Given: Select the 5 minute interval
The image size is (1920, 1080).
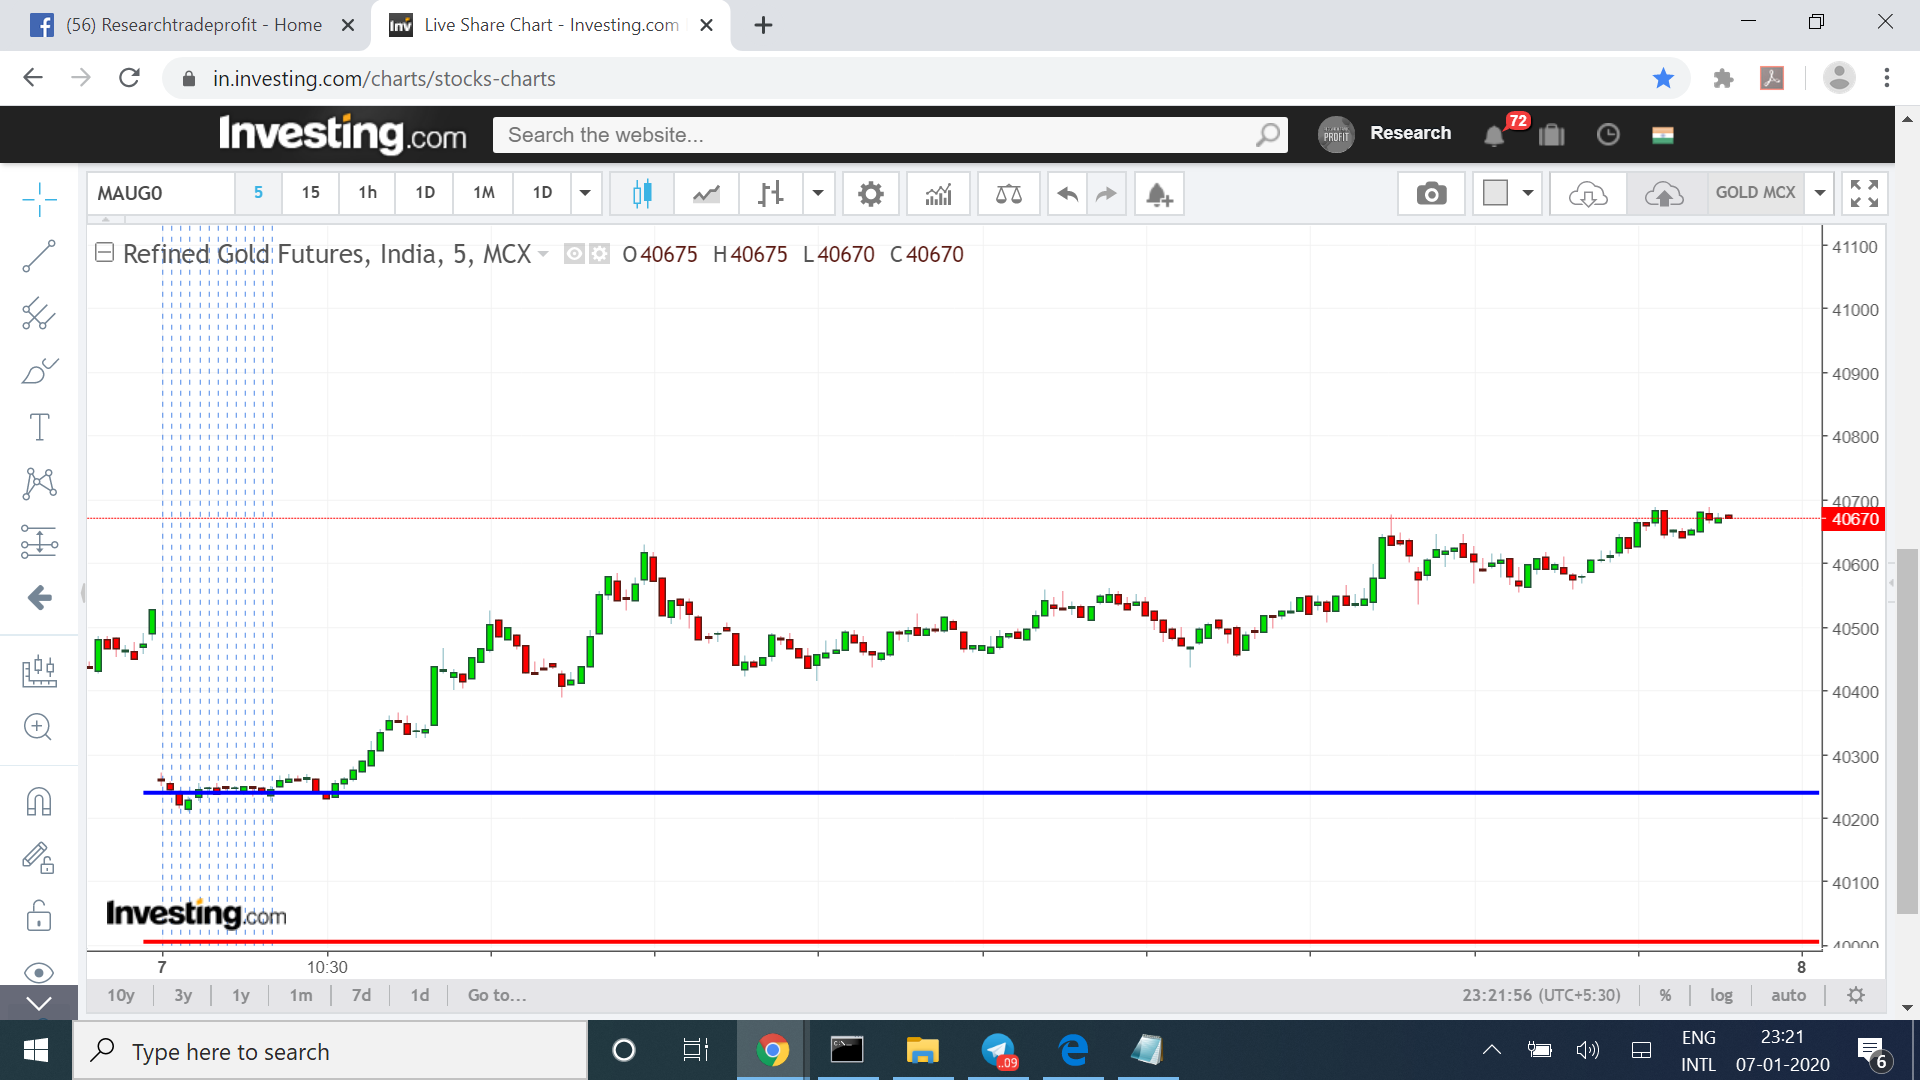Looking at the screenshot, I should [258, 193].
